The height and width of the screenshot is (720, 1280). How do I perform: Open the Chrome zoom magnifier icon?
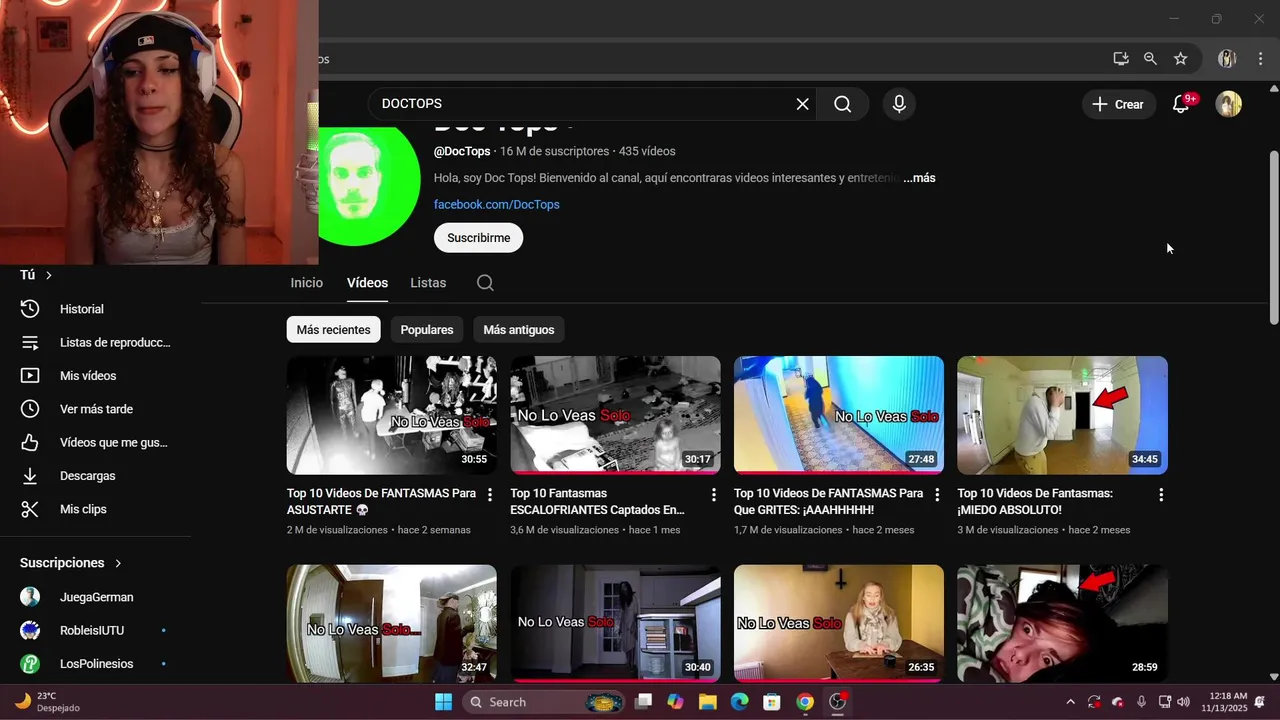(x=1150, y=59)
